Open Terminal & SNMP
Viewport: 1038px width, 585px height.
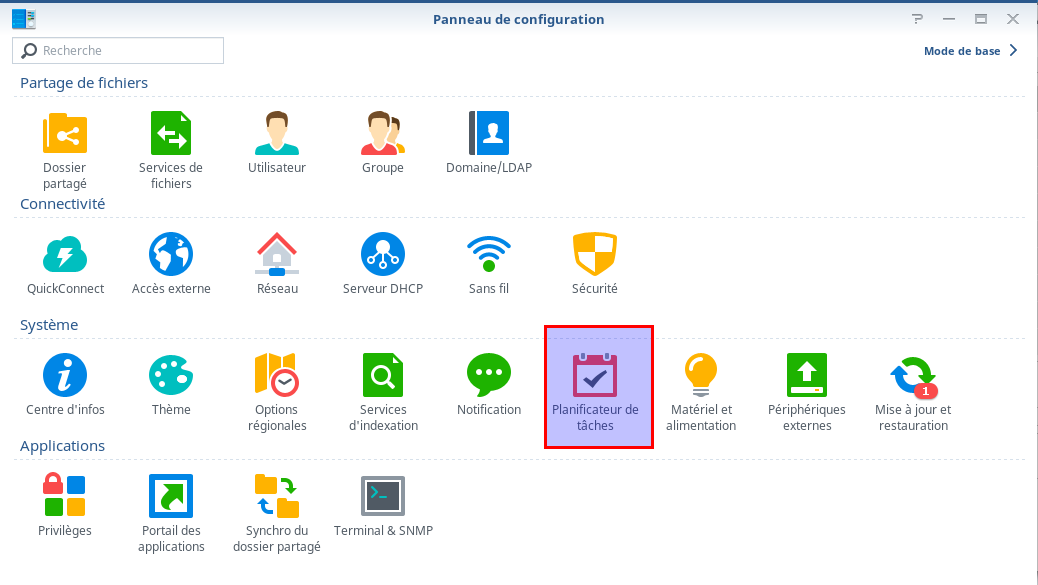click(x=383, y=496)
